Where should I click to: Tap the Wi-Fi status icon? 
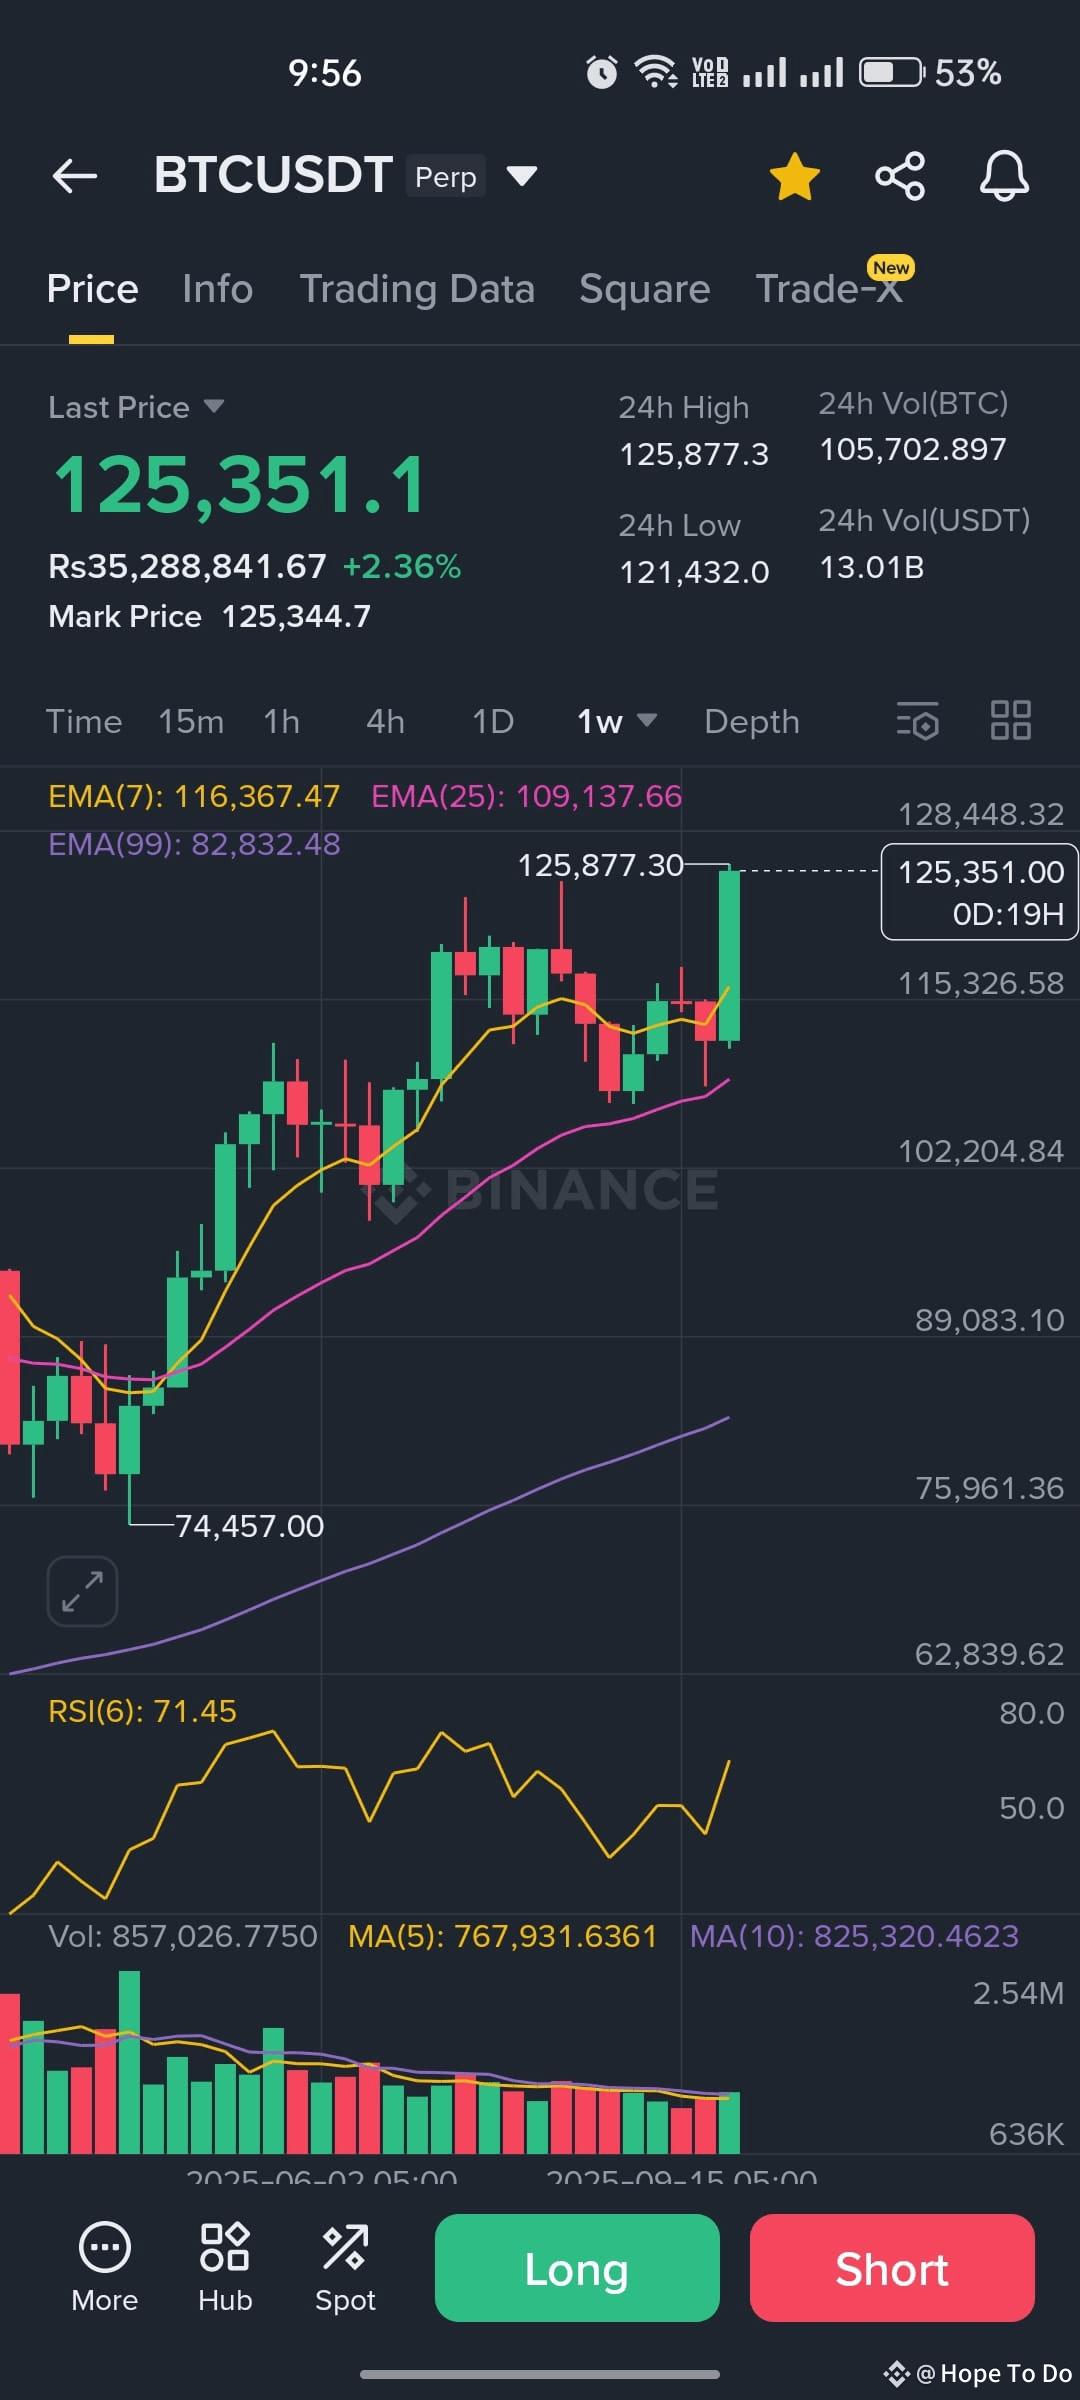pos(656,72)
